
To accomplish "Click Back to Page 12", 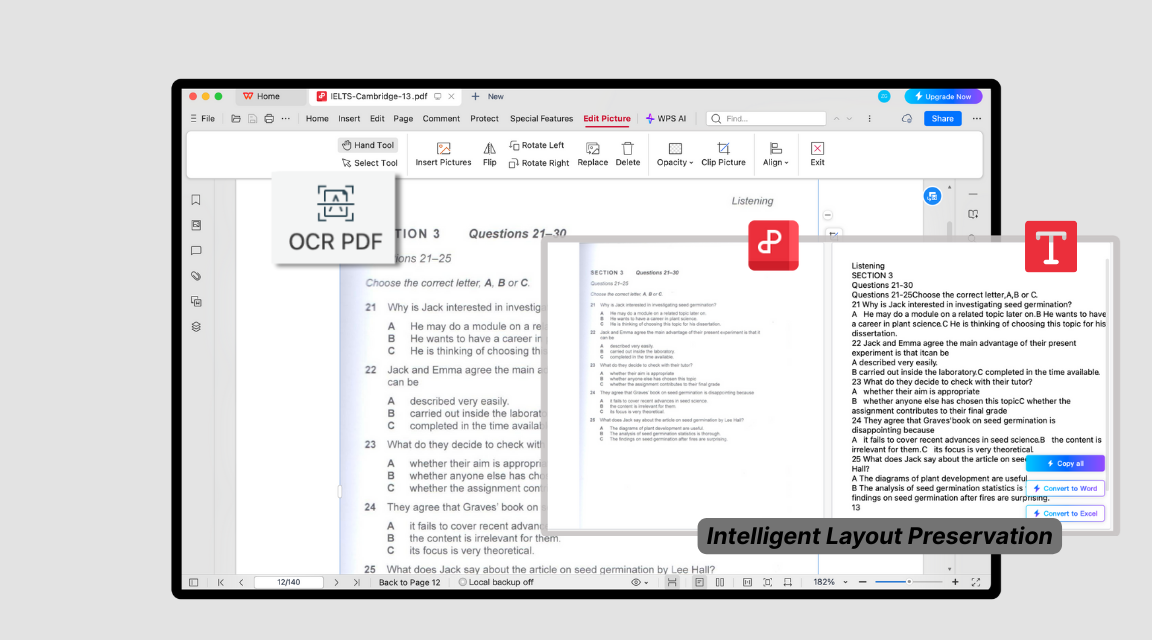I will coord(409,582).
